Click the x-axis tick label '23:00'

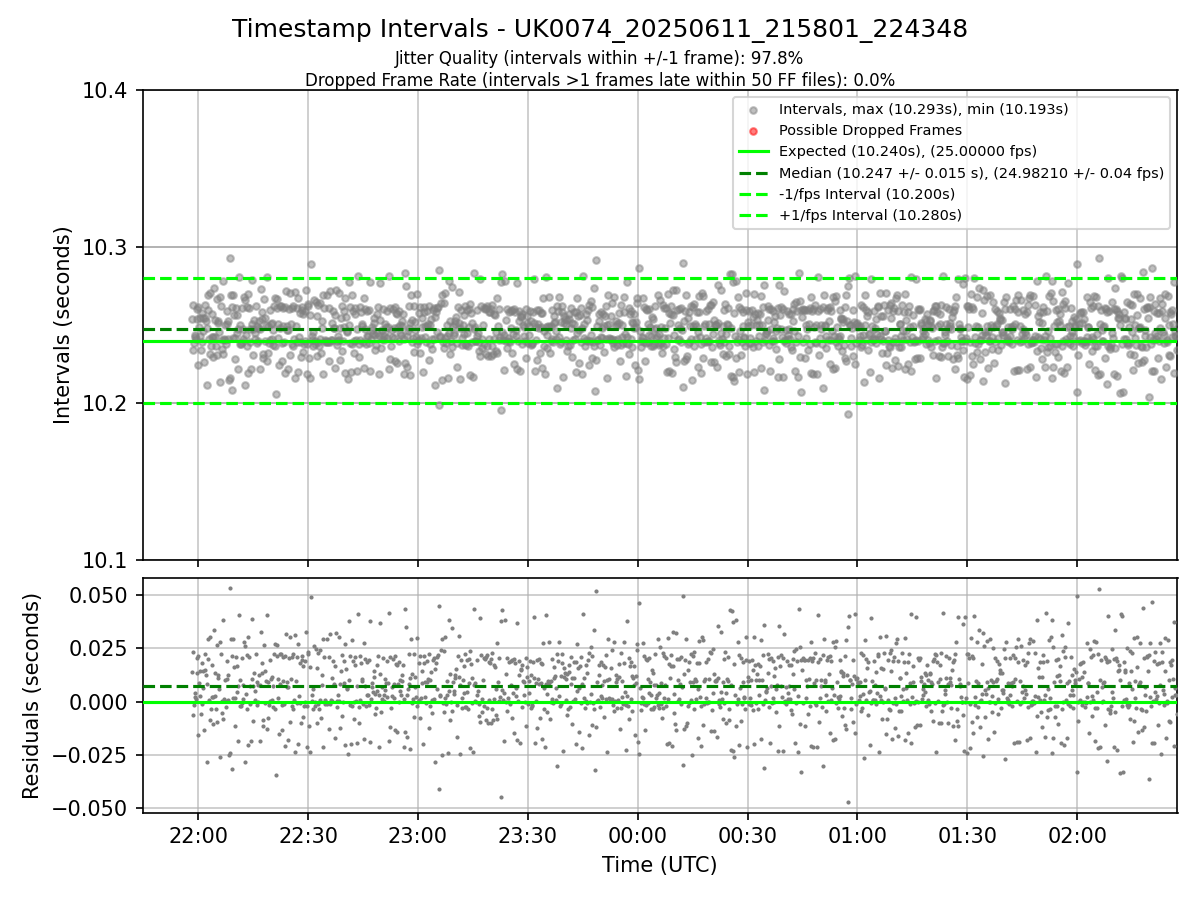tap(418, 834)
